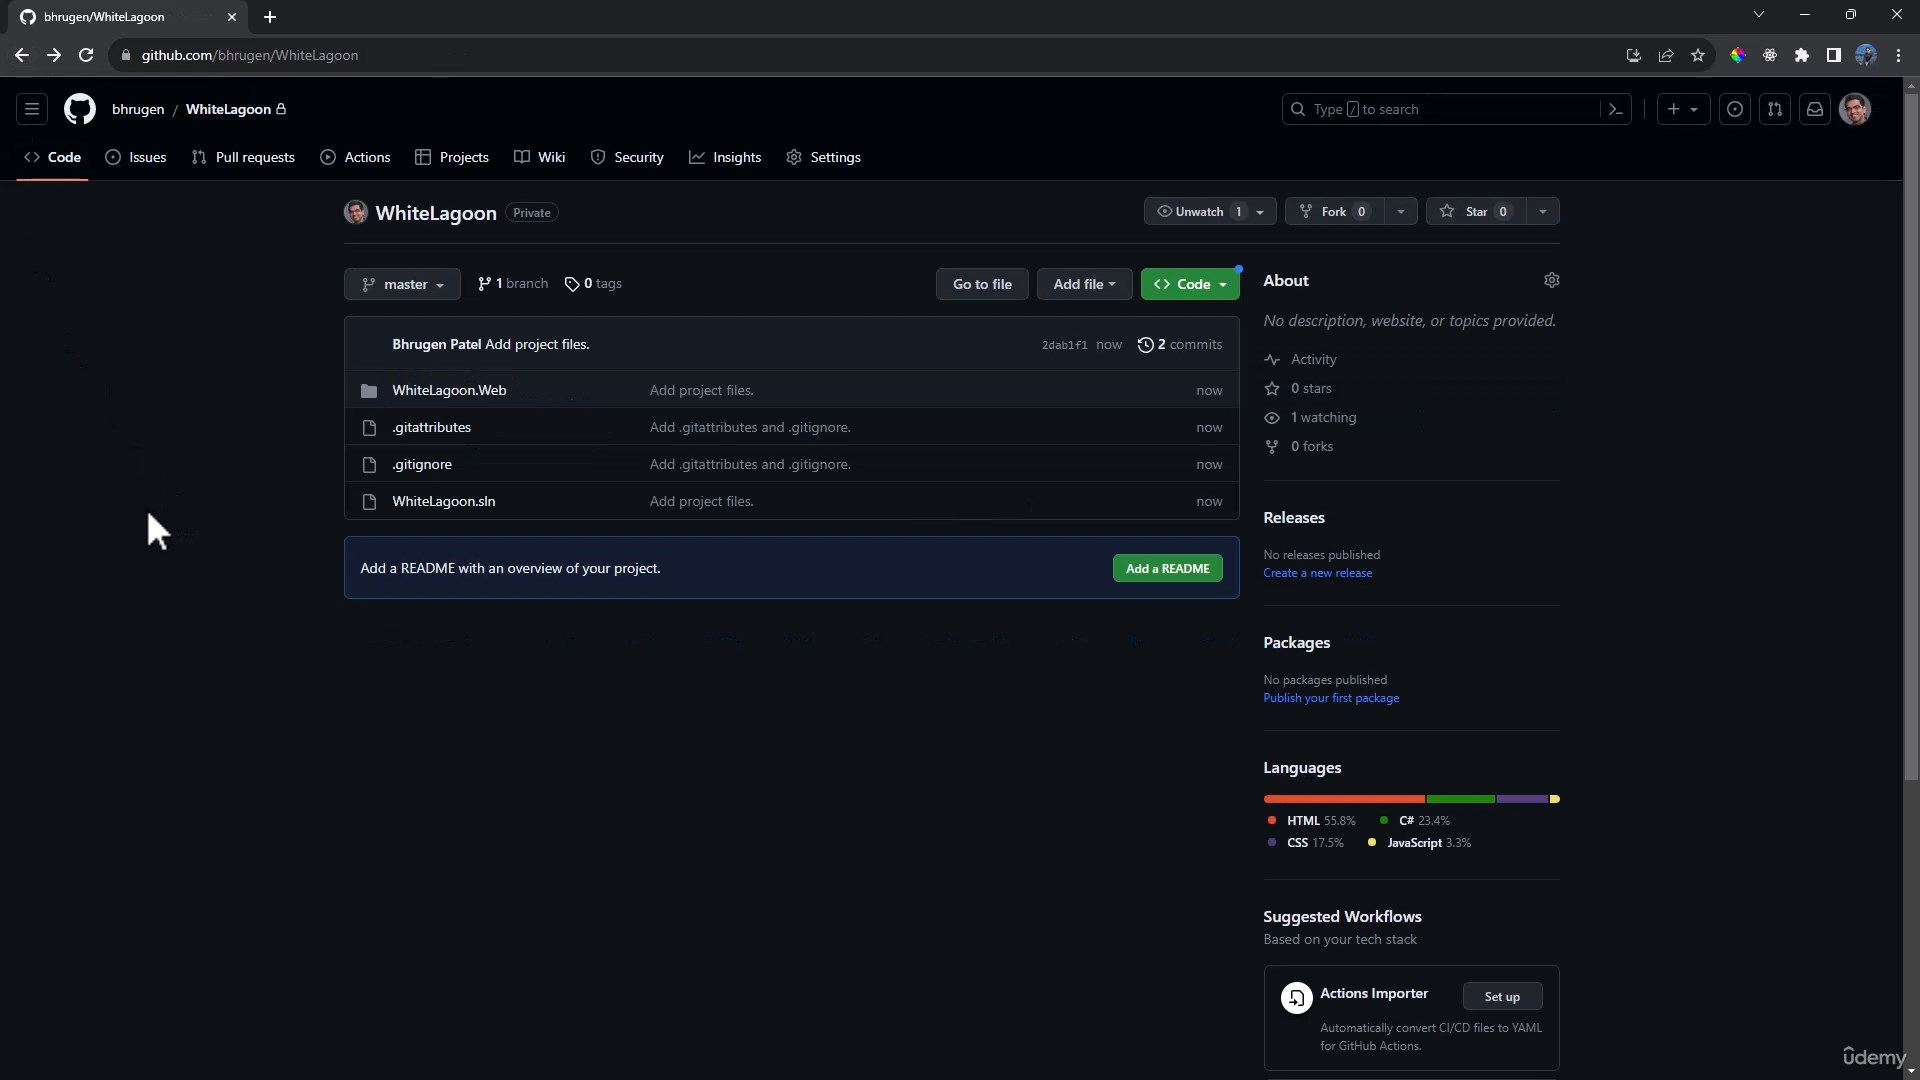Open the Add file dropdown
Image resolution: width=1920 pixels, height=1080 pixels.
[1084, 284]
